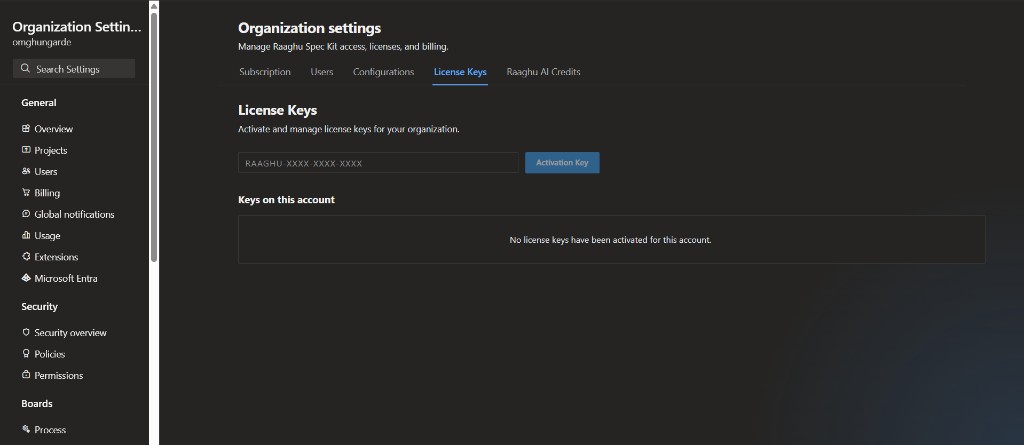The width and height of the screenshot is (1024, 445).
Task: Click the 'General' section heading
Action: 39,103
